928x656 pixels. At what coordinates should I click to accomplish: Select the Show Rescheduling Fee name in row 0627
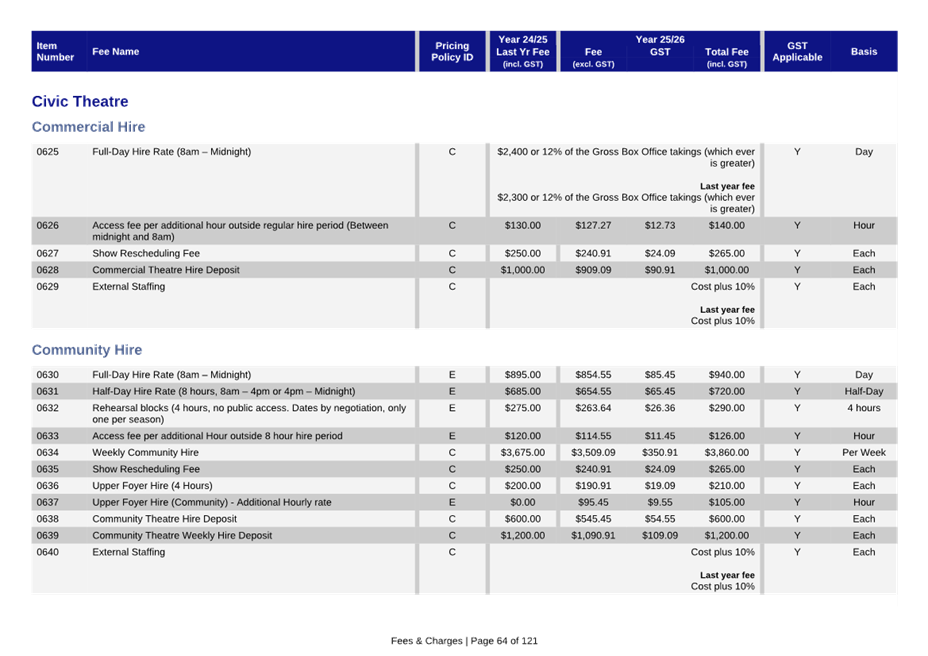pos(146,253)
